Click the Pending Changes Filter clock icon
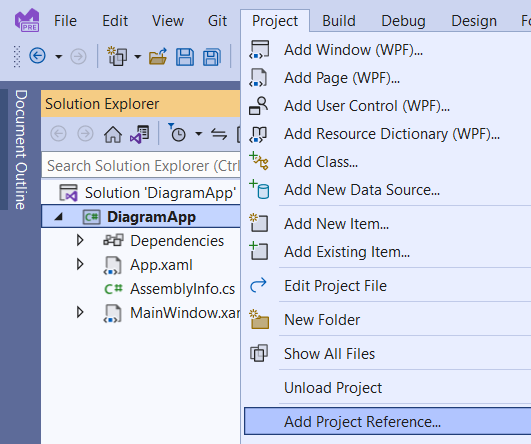Viewport: 531px width, 444px height. click(x=177, y=133)
